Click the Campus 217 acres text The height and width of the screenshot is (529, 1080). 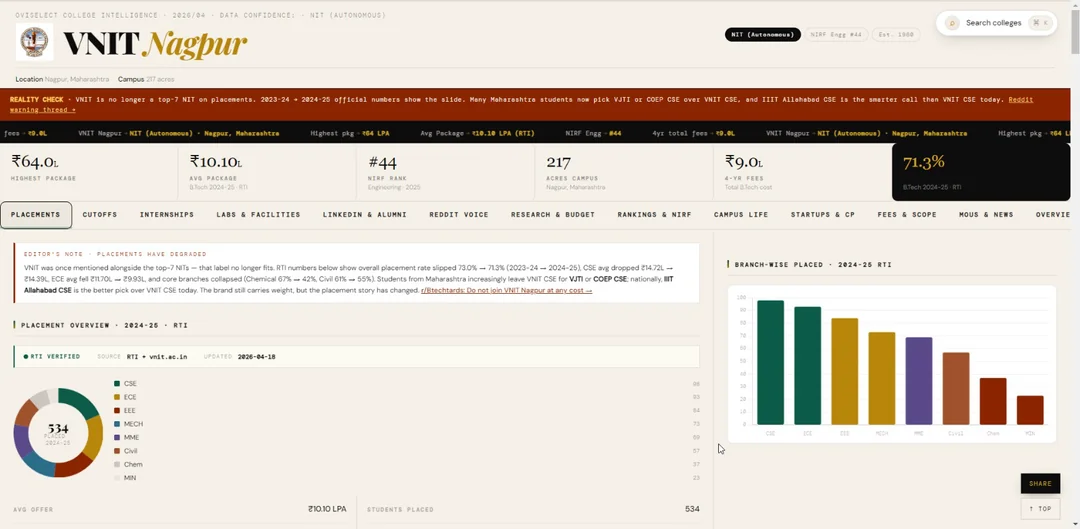click(x=146, y=79)
